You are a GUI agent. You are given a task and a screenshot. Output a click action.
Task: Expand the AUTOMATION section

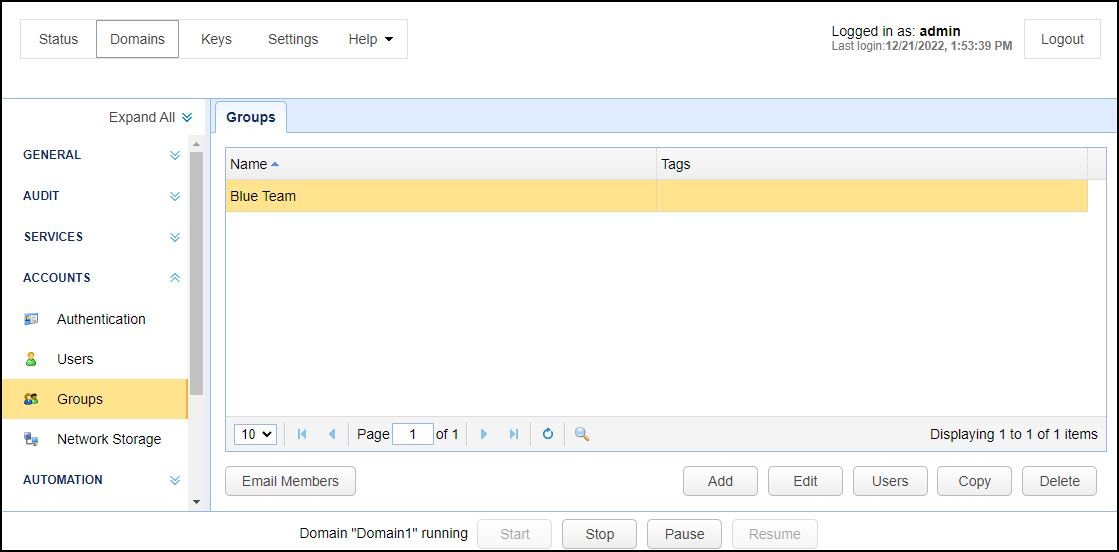point(175,480)
